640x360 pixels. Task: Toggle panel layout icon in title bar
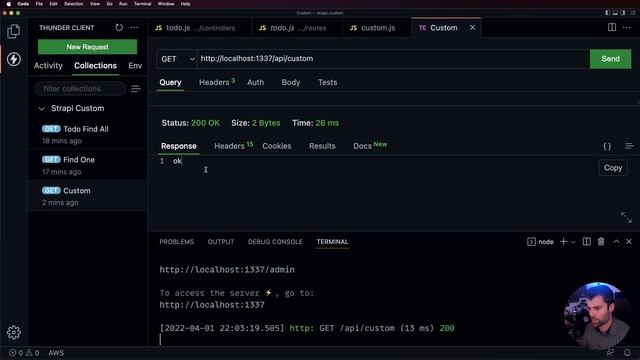pyautogui.click(x=615, y=13)
